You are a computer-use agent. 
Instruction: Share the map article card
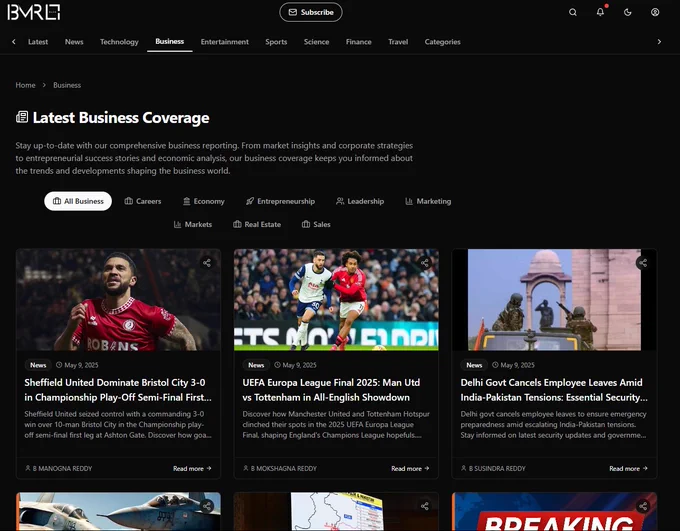(x=425, y=506)
